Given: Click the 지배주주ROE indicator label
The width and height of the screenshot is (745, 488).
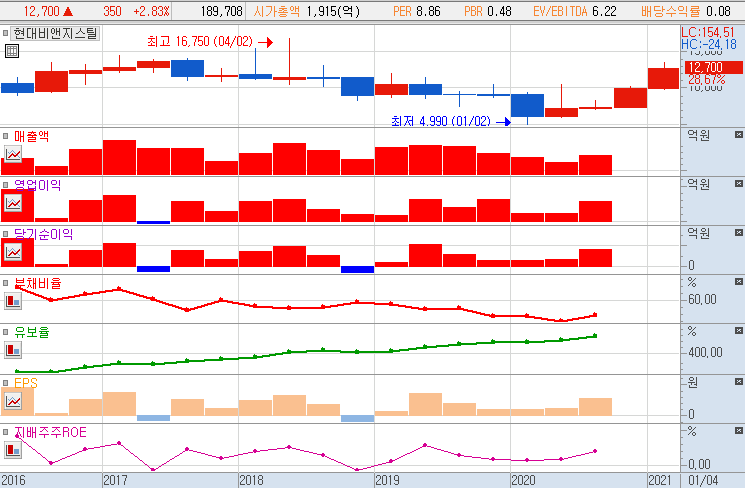Looking at the screenshot, I should pyautogui.click(x=50, y=432).
